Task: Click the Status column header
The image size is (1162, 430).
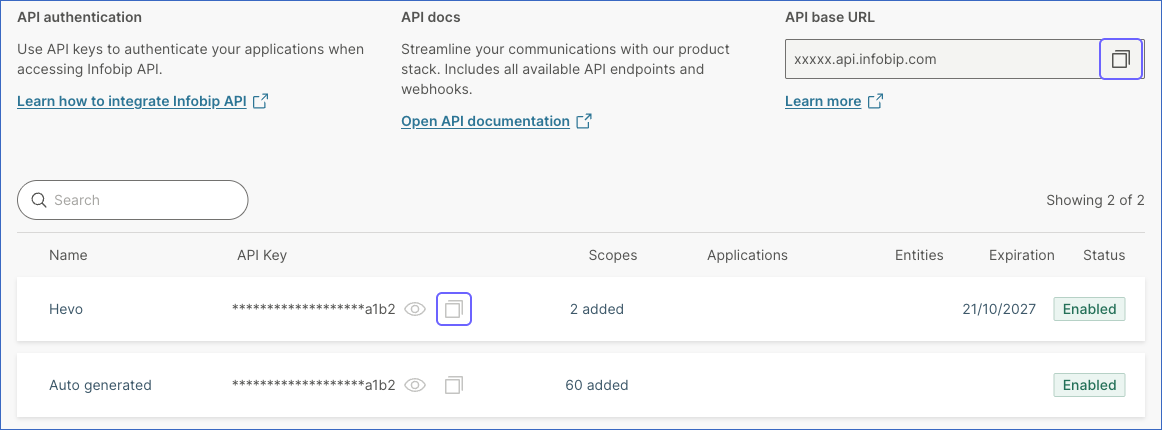Action: click(1104, 255)
